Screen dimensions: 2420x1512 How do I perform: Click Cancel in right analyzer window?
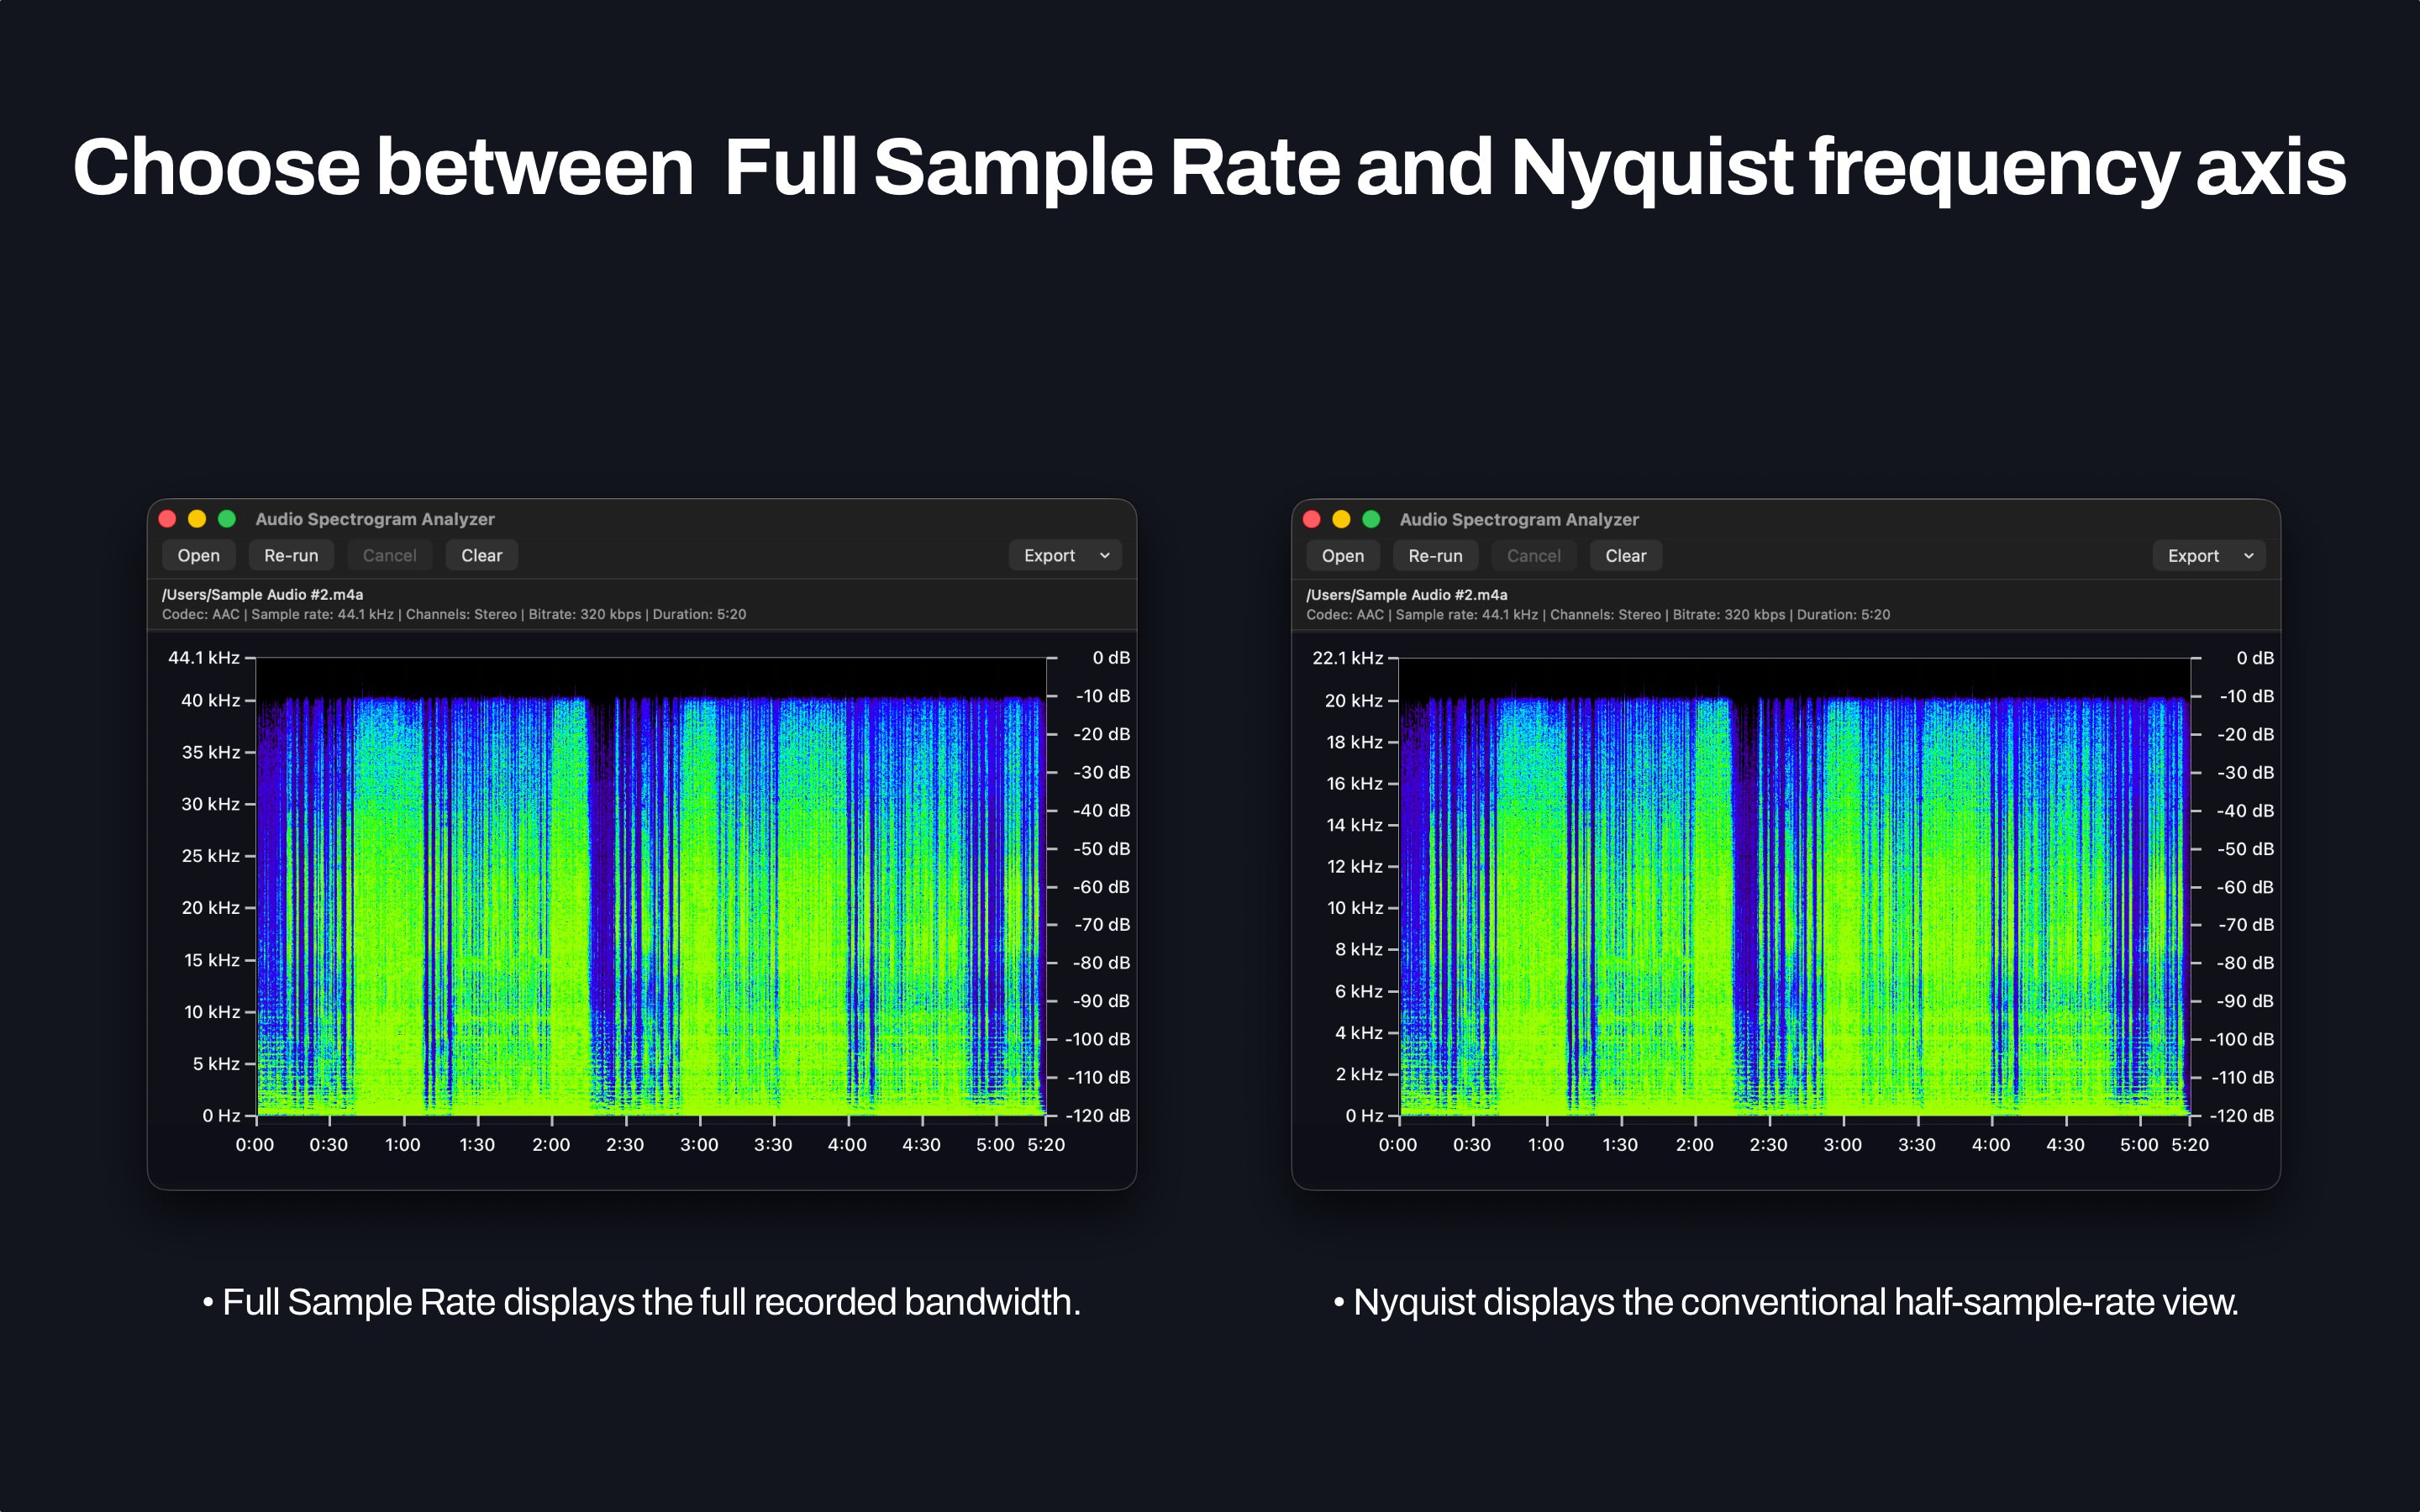[1533, 555]
